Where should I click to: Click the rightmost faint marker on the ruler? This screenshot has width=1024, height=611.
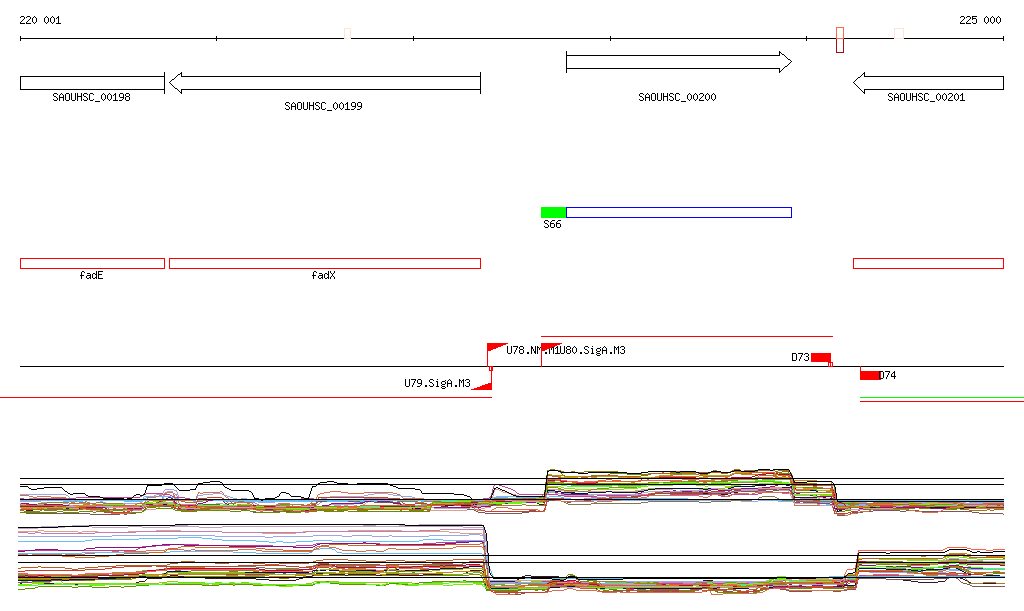(x=899, y=34)
